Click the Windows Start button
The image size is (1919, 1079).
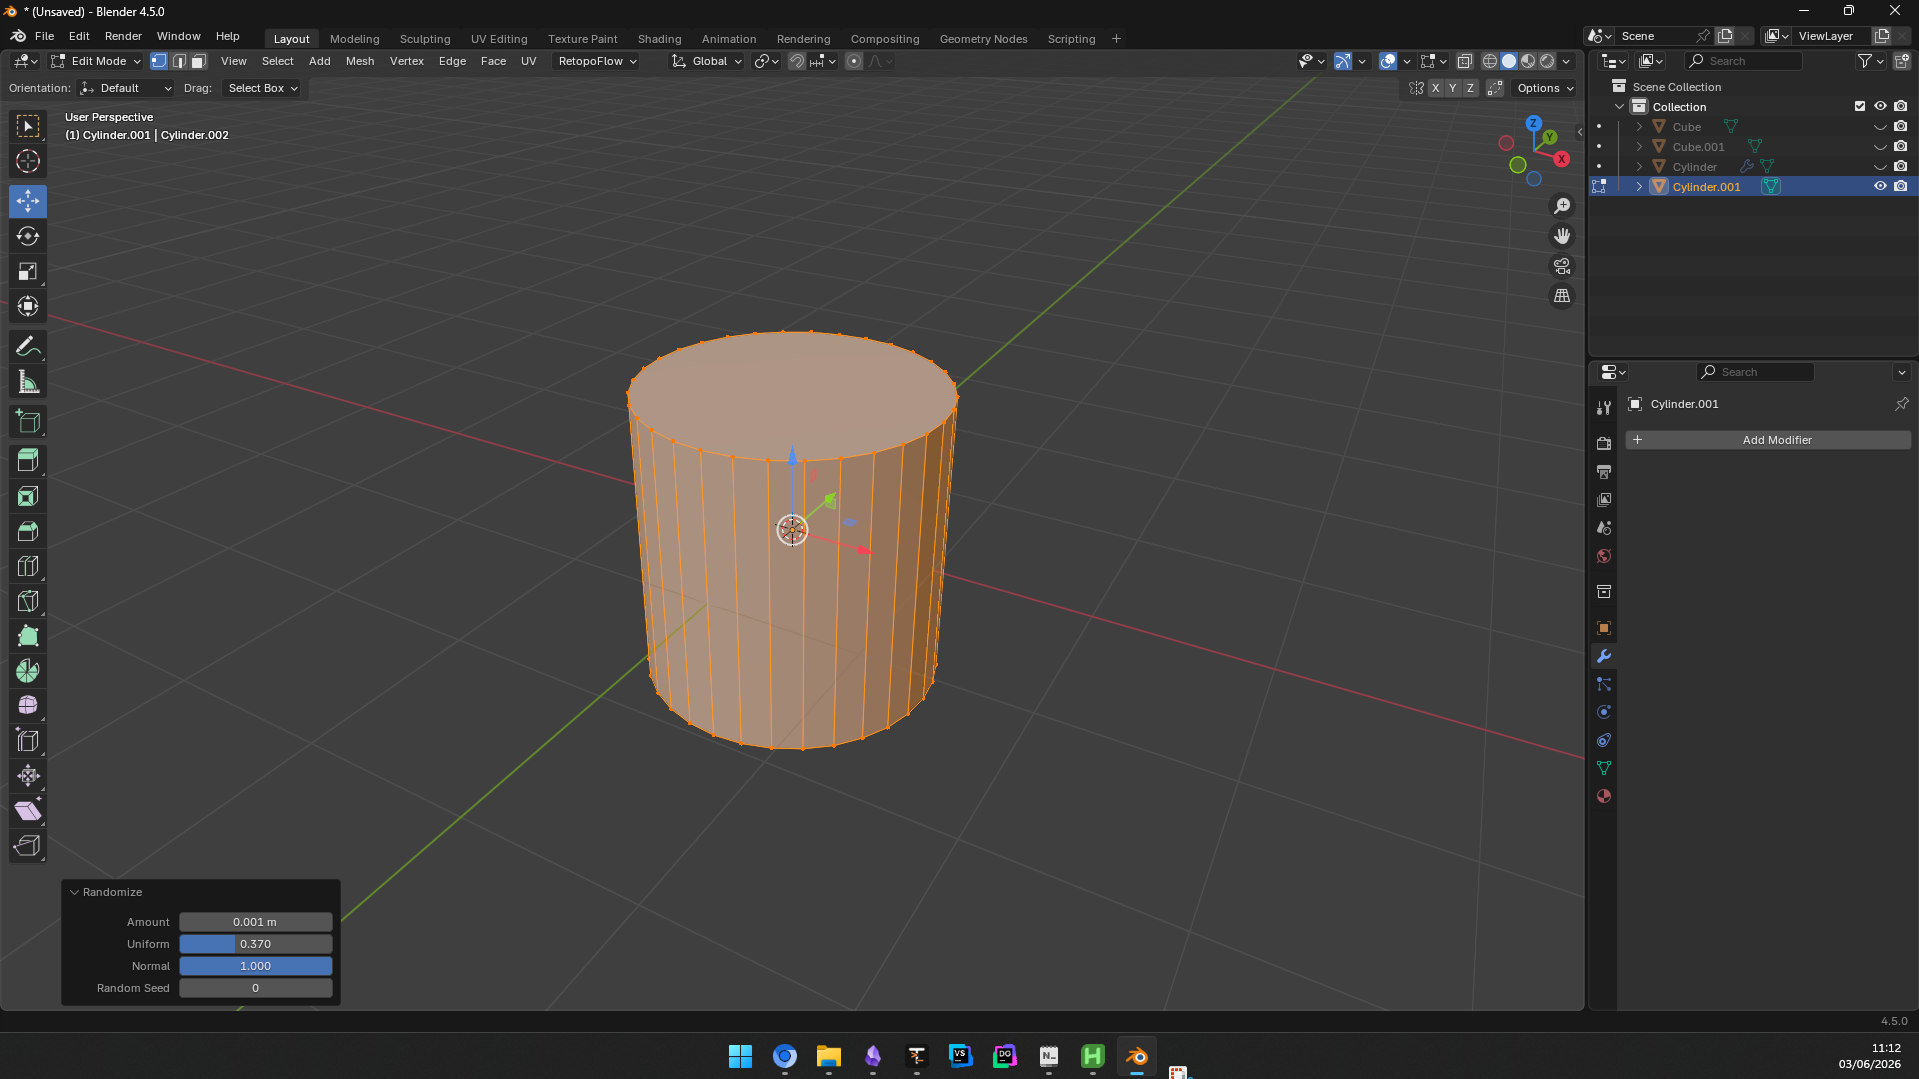point(740,1056)
